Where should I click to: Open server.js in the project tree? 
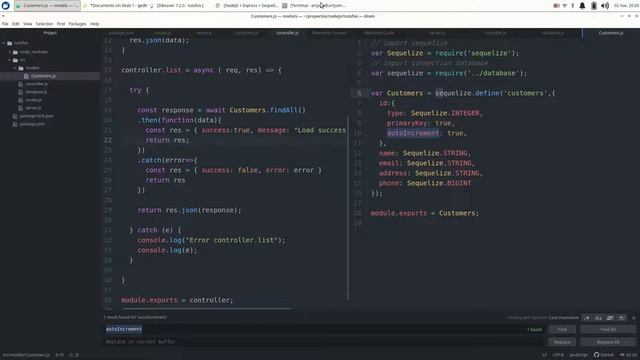click(x=33, y=108)
